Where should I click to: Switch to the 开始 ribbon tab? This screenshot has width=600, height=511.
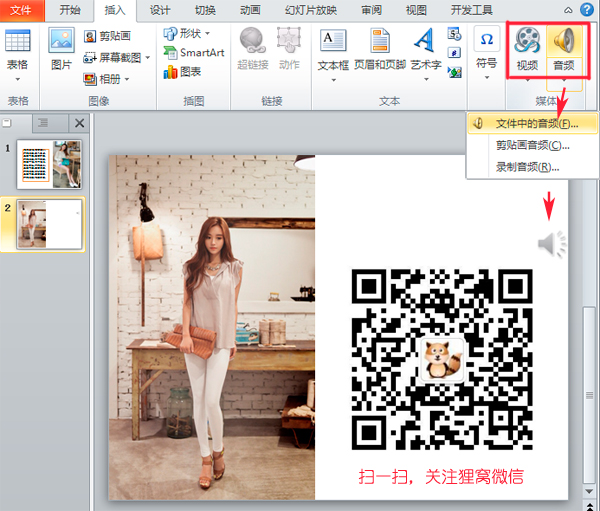coord(70,10)
